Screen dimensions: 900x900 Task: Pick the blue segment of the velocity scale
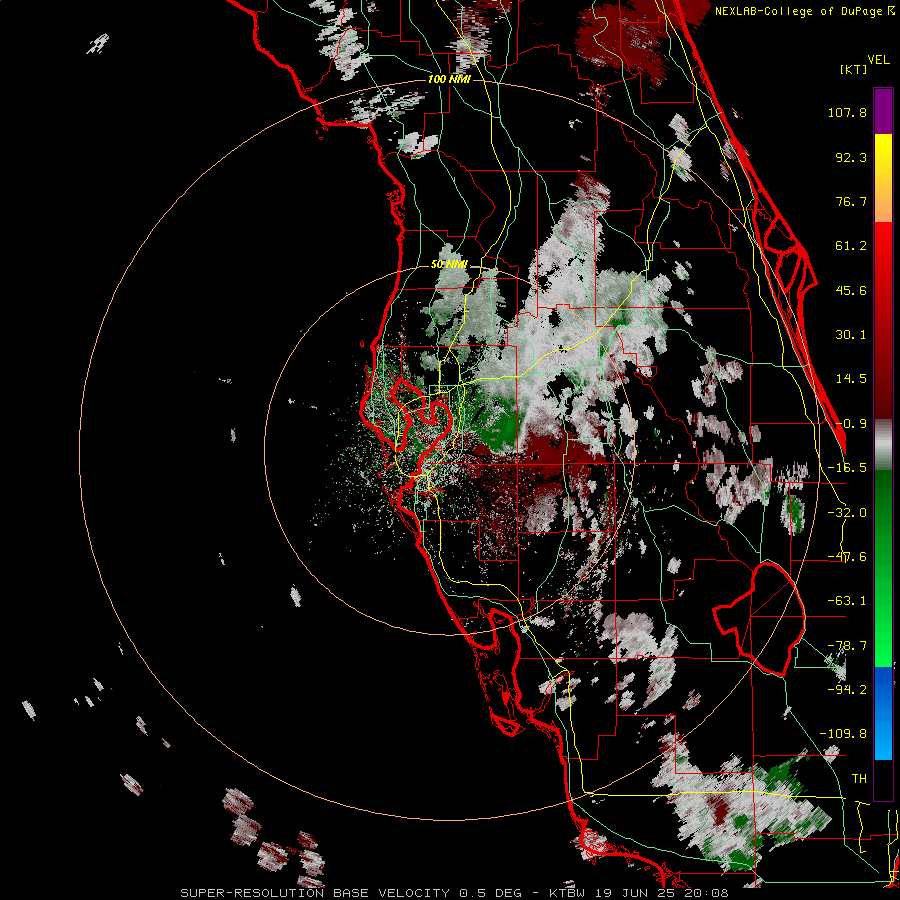click(x=883, y=713)
